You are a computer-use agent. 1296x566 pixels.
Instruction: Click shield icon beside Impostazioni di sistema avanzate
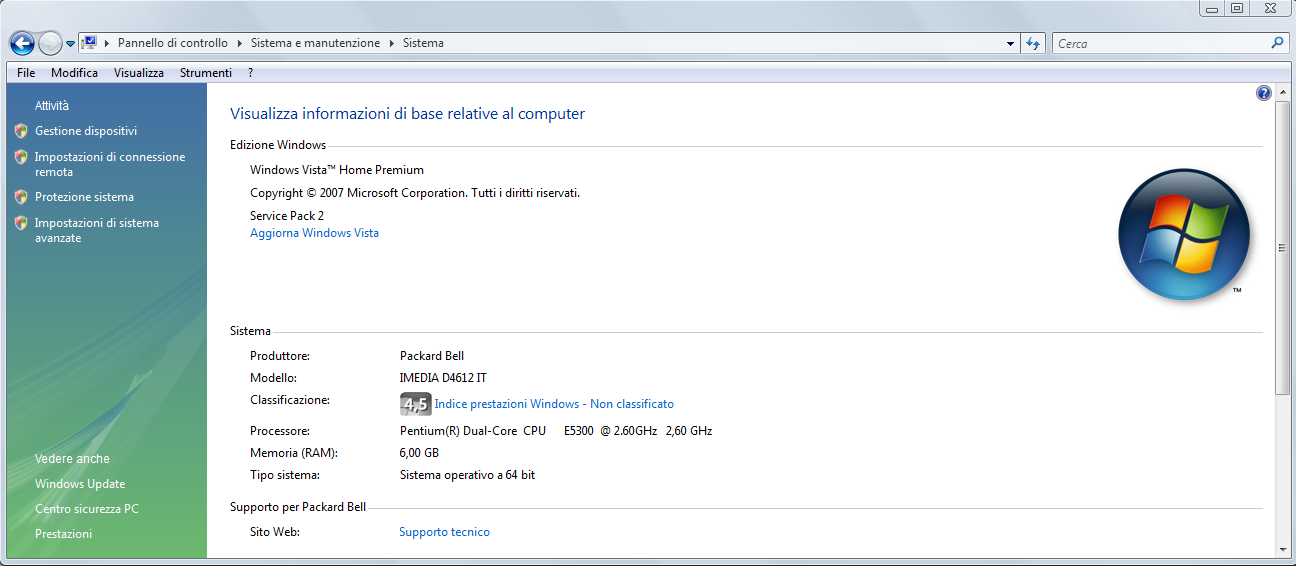[21, 223]
